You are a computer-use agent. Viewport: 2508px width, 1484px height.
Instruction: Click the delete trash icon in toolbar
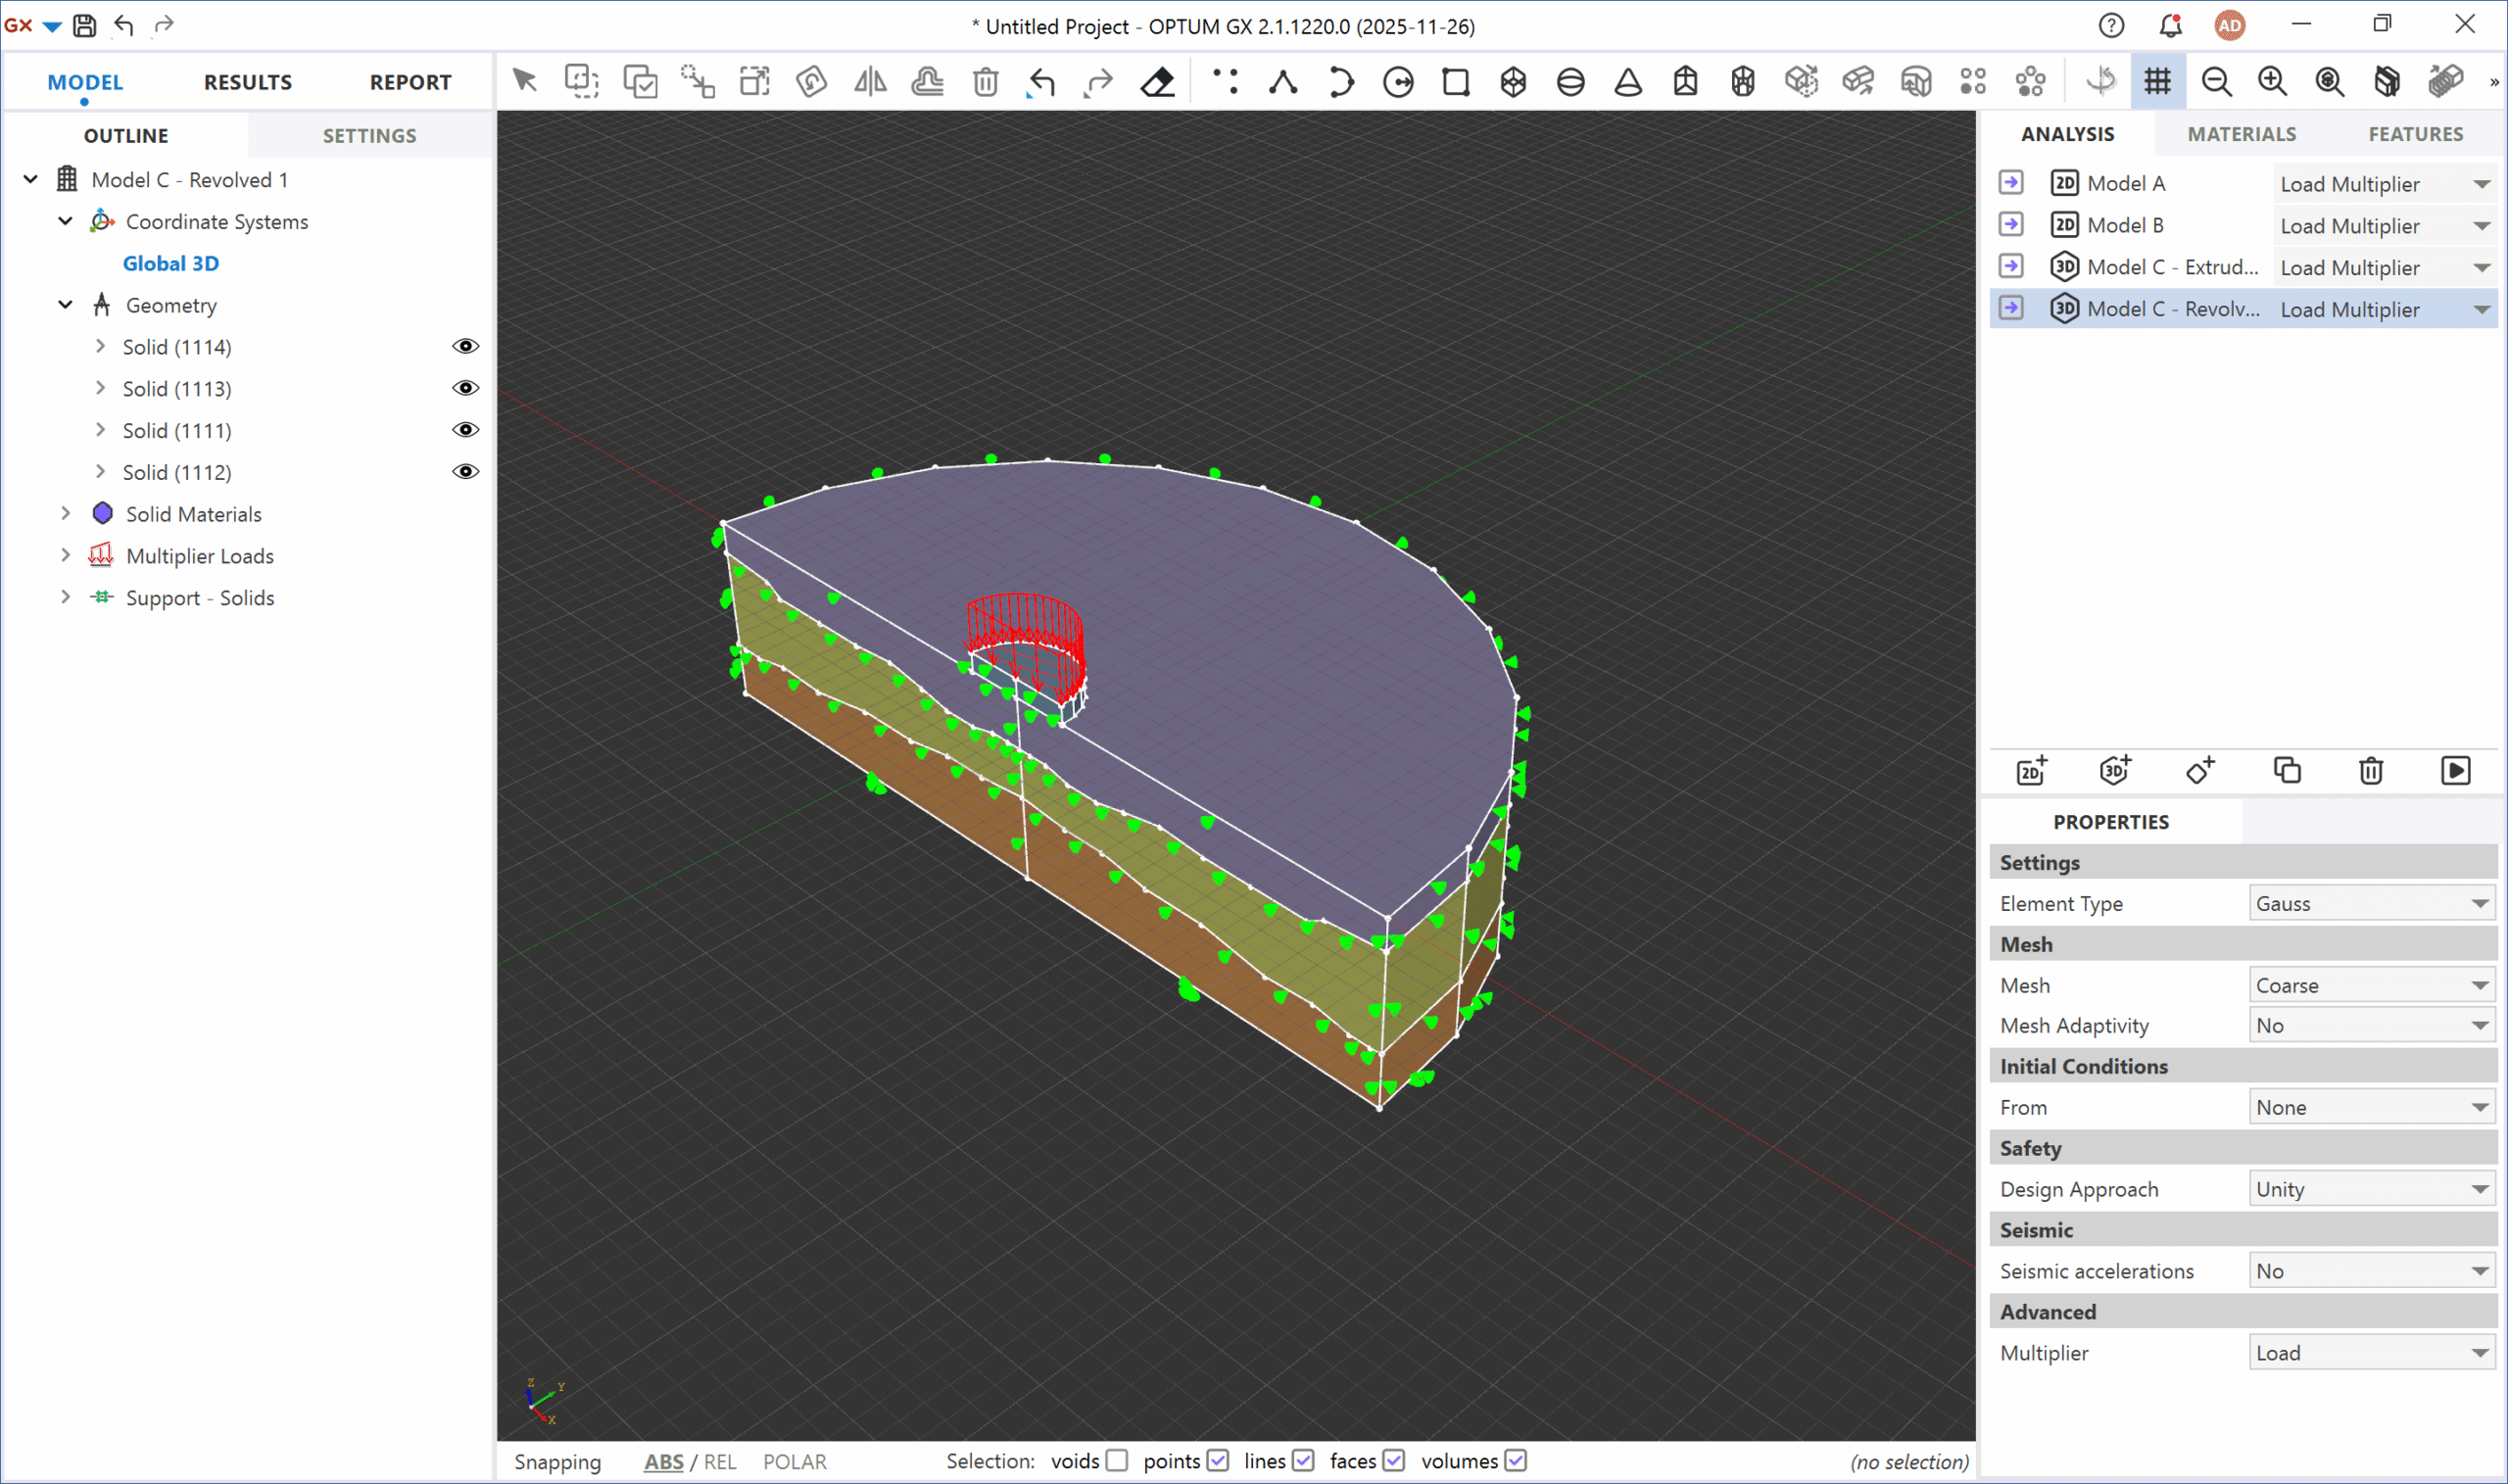tap(985, 82)
